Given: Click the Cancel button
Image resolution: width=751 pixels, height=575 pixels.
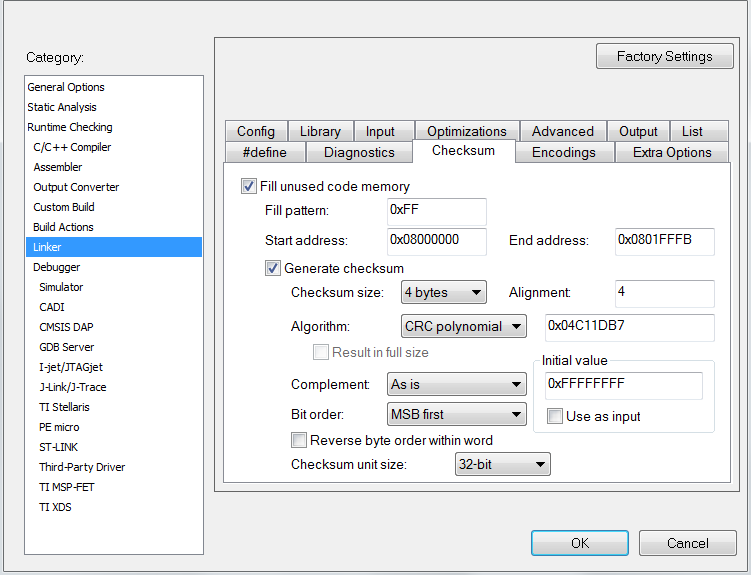Looking at the screenshot, I should 688,543.
